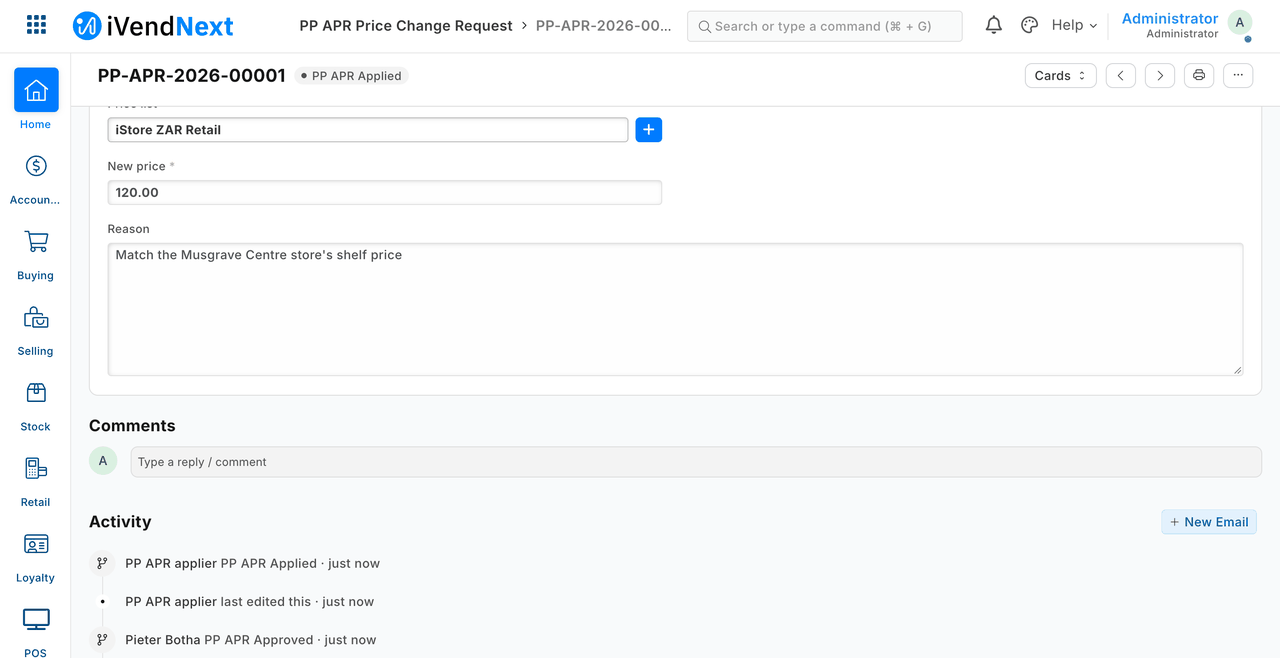Open the Buying cart icon
1280x658 pixels.
(36, 241)
